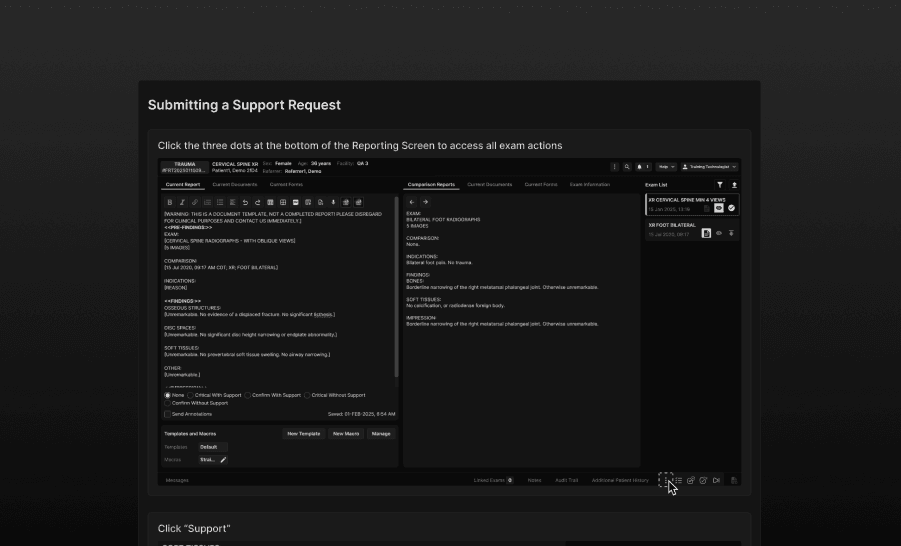Click the video camera icon in bottom bar
The width and height of the screenshot is (901, 546).
tap(717, 480)
